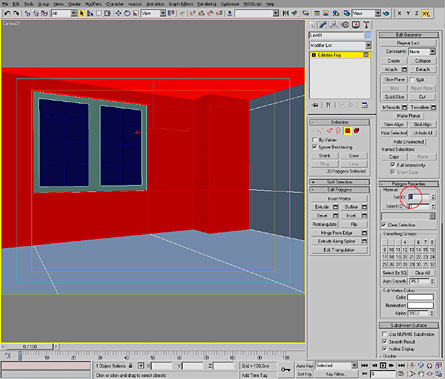Click the object color swatch beside name

(368, 35)
